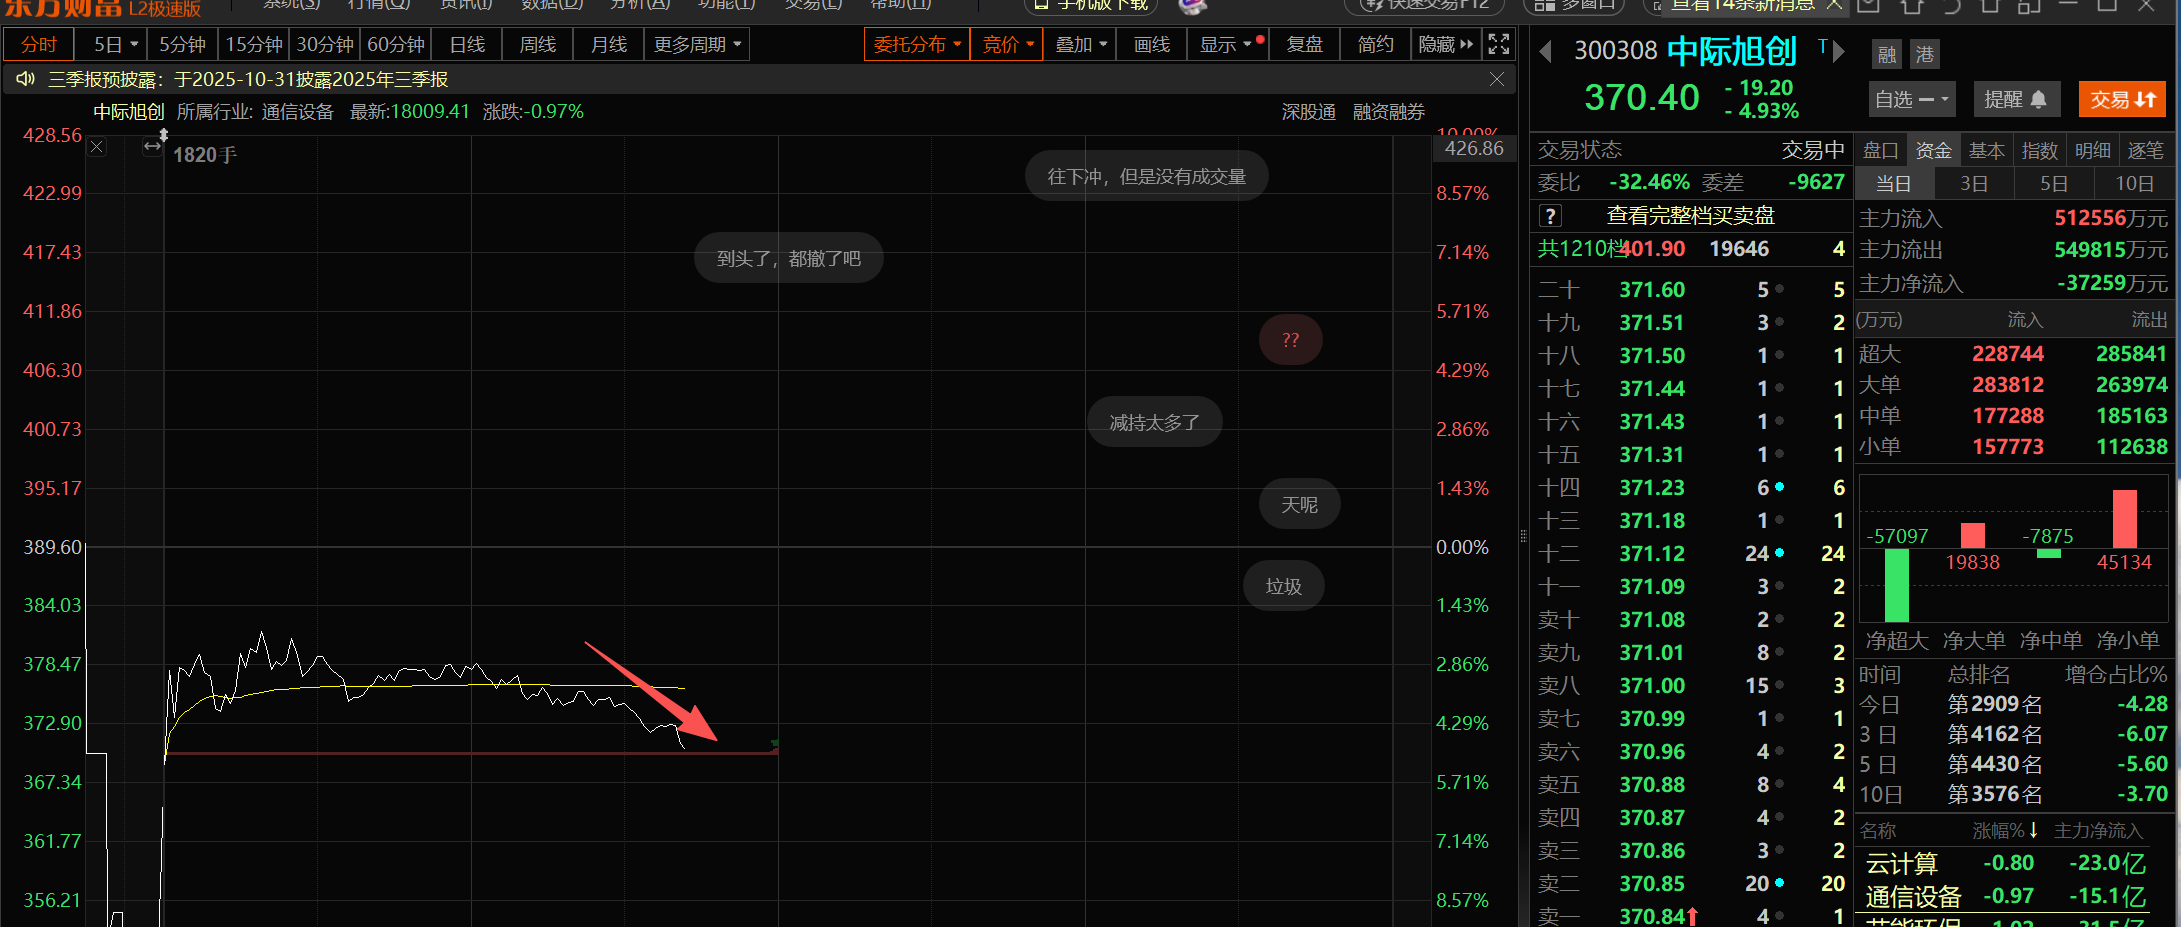Viewport: 2181px width, 927px height.
Task: Click the green 净超大 bar in chart
Action: (1896, 585)
